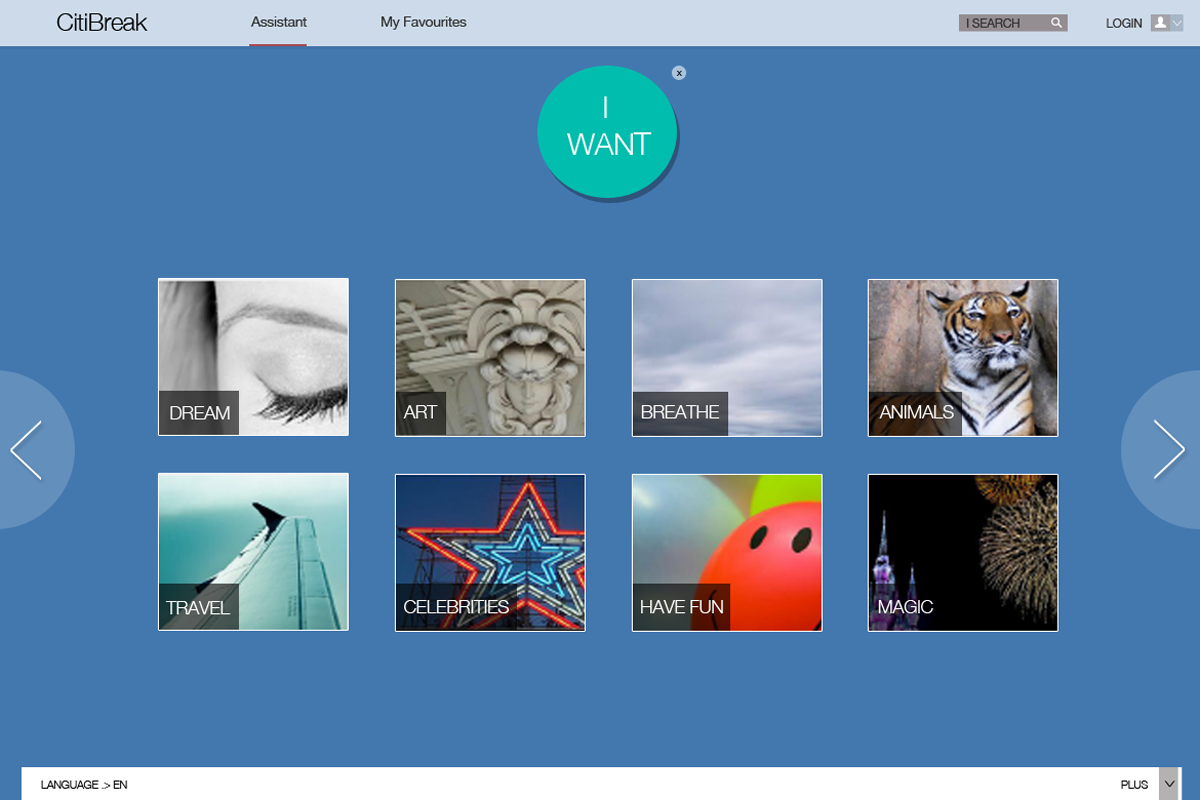Click the magnifier search icon
This screenshot has height=800, width=1200.
(1057, 23)
